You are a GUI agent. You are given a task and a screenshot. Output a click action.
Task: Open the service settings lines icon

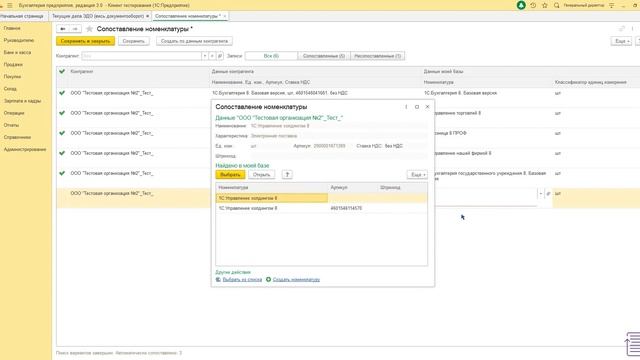[611, 5]
